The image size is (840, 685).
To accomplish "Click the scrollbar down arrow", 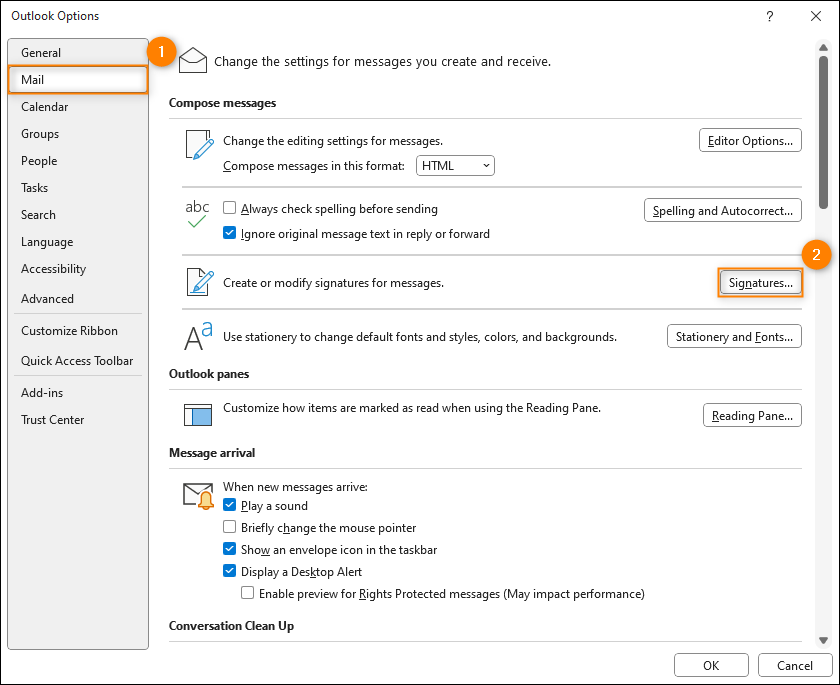I will click(x=823, y=640).
